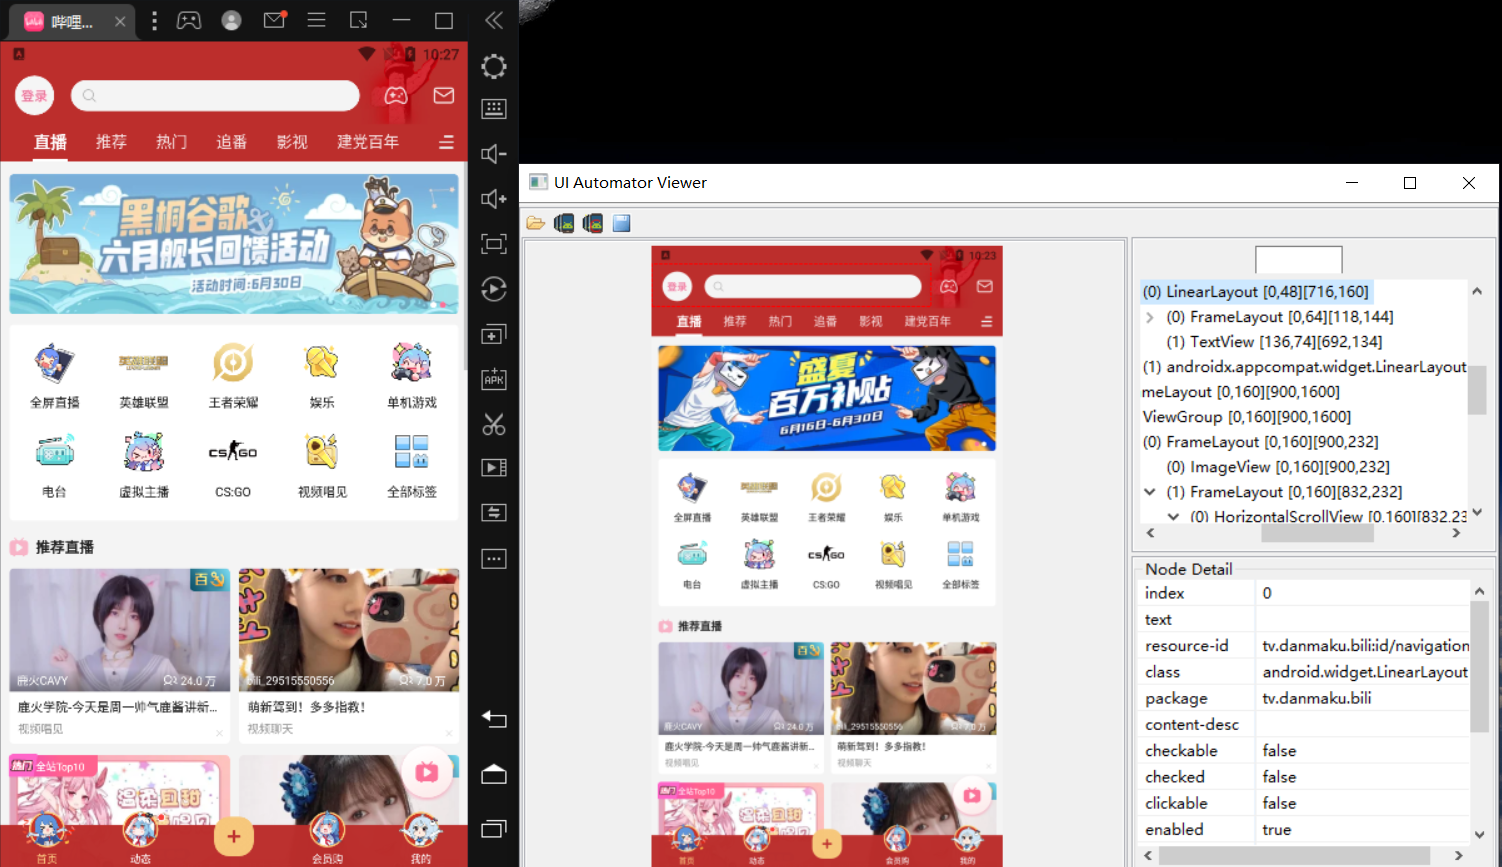
Task: Switch to the 推荐 tab in Bilibili
Action: coord(110,141)
